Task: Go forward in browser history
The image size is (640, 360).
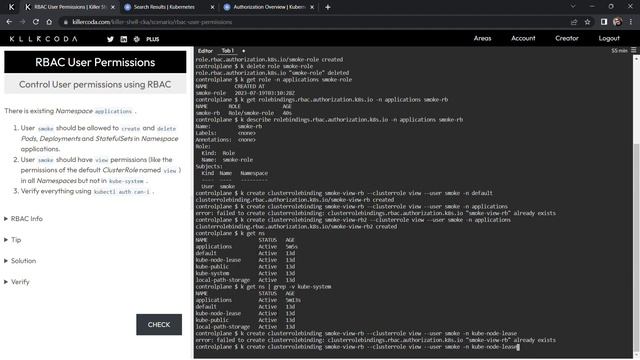Action: [x=22, y=22]
